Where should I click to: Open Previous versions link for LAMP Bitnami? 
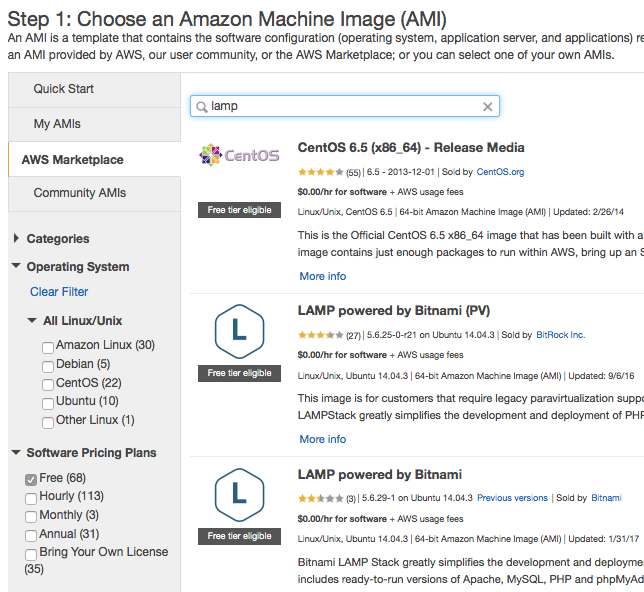512,498
